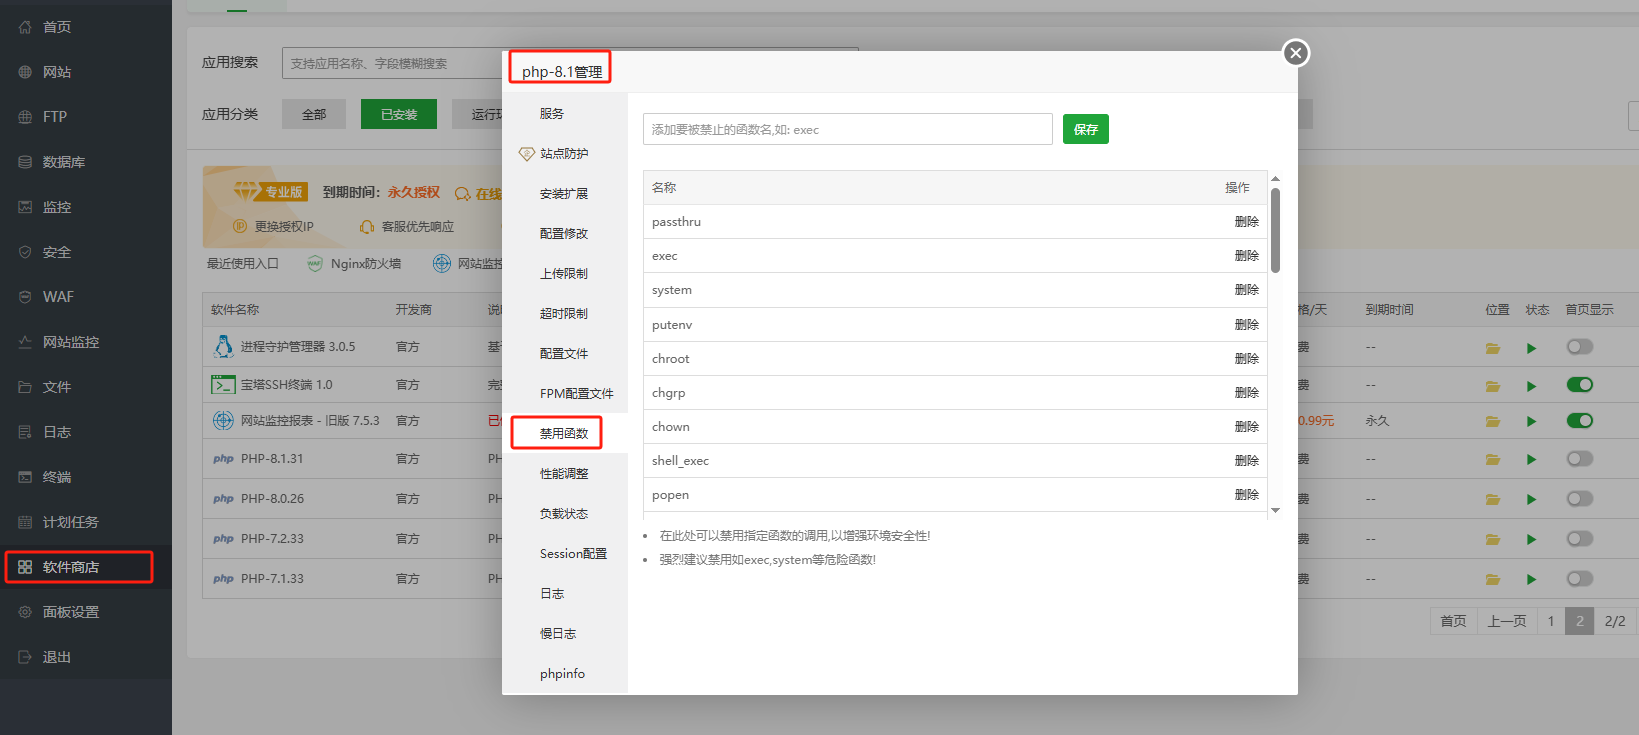Switch to the 配置修改 tab
The width and height of the screenshot is (1639, 735).
pyautogui.click(x=564, y=234)
